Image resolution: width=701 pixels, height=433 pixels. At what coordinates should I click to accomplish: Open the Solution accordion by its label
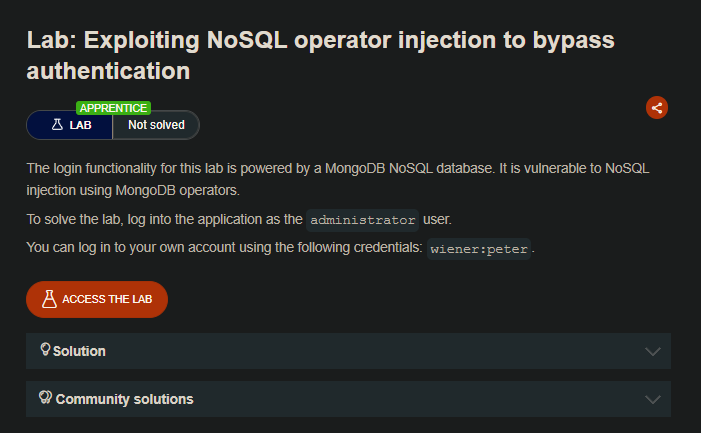[x=79, y=351]
